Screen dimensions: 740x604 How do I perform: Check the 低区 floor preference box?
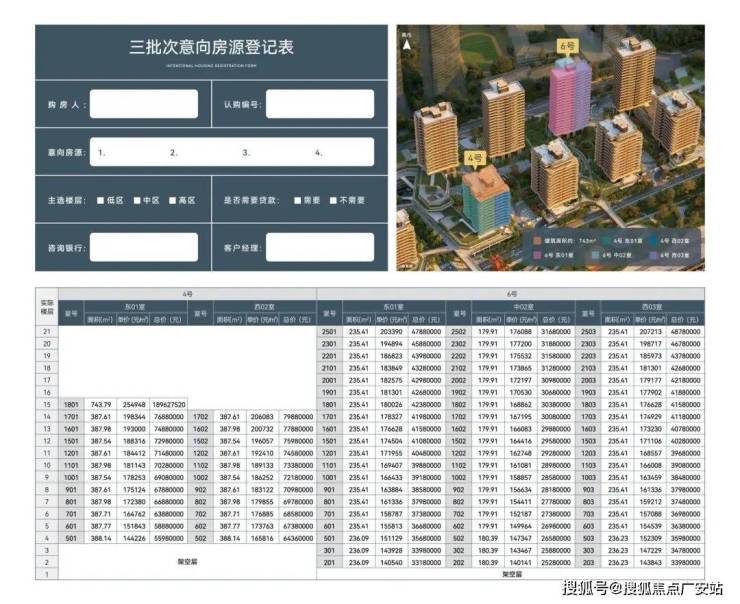pos(101,200)
